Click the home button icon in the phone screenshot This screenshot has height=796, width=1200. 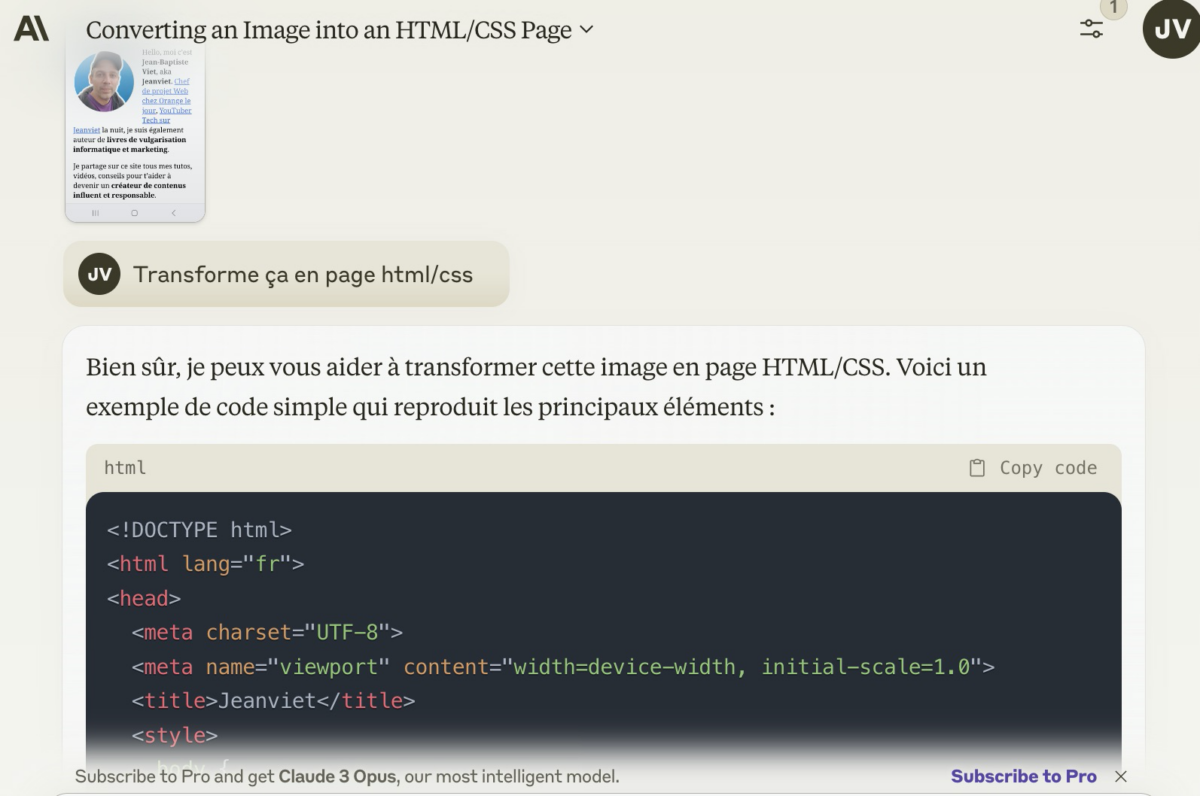(x=134, y=212)
